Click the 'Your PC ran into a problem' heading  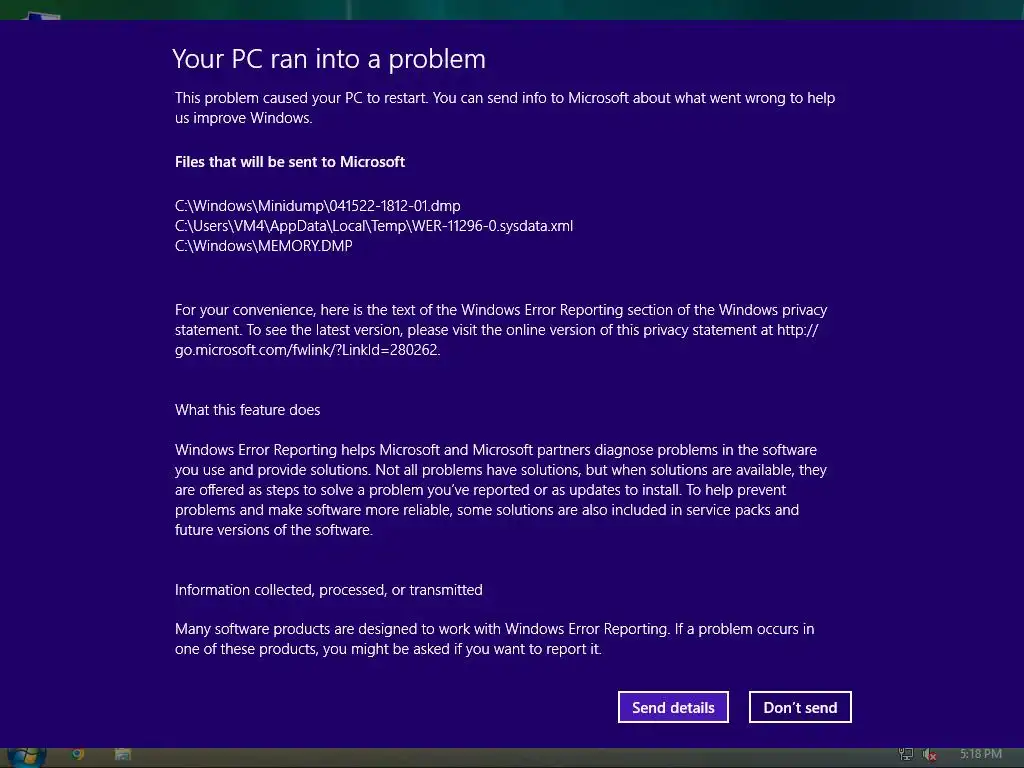tap(329, 59)
